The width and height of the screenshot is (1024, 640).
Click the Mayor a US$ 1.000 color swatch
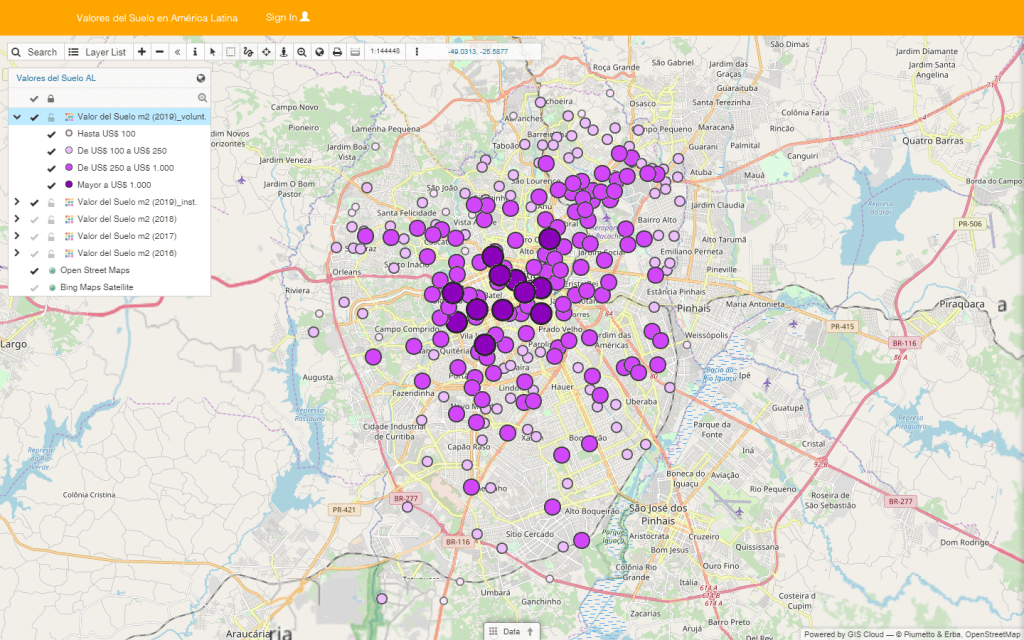click(x=69, y=185)
